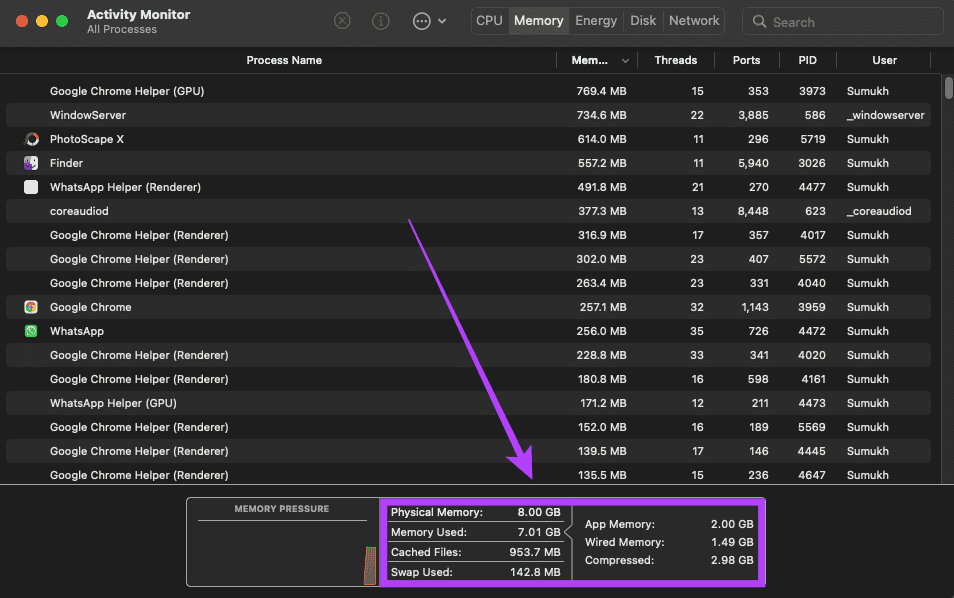Click the Google Chrome app icon
The height and width of the screenshot is (598, 954).
point(31,307)
